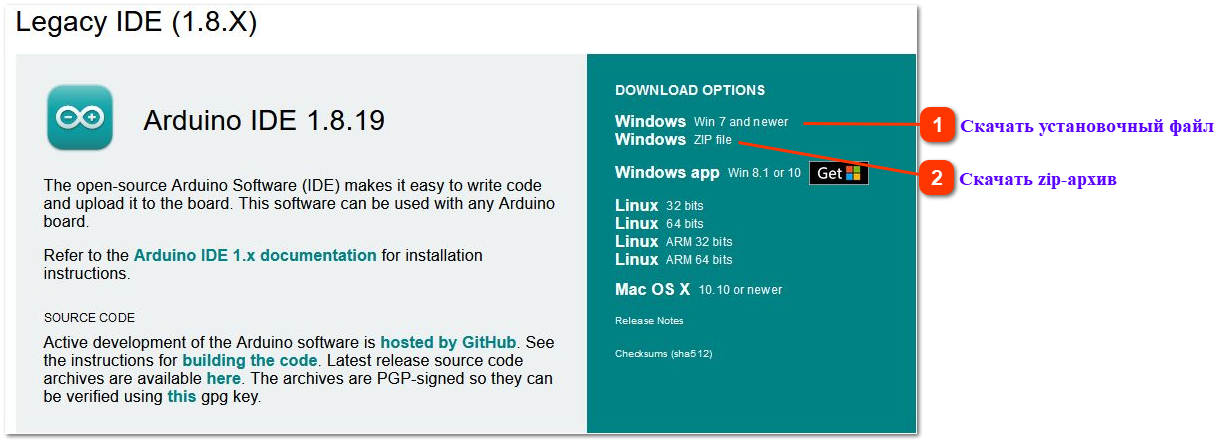Open Arduino IDE 1.x documentation link
Screen dimensions: 1230x443
[255, 255]
